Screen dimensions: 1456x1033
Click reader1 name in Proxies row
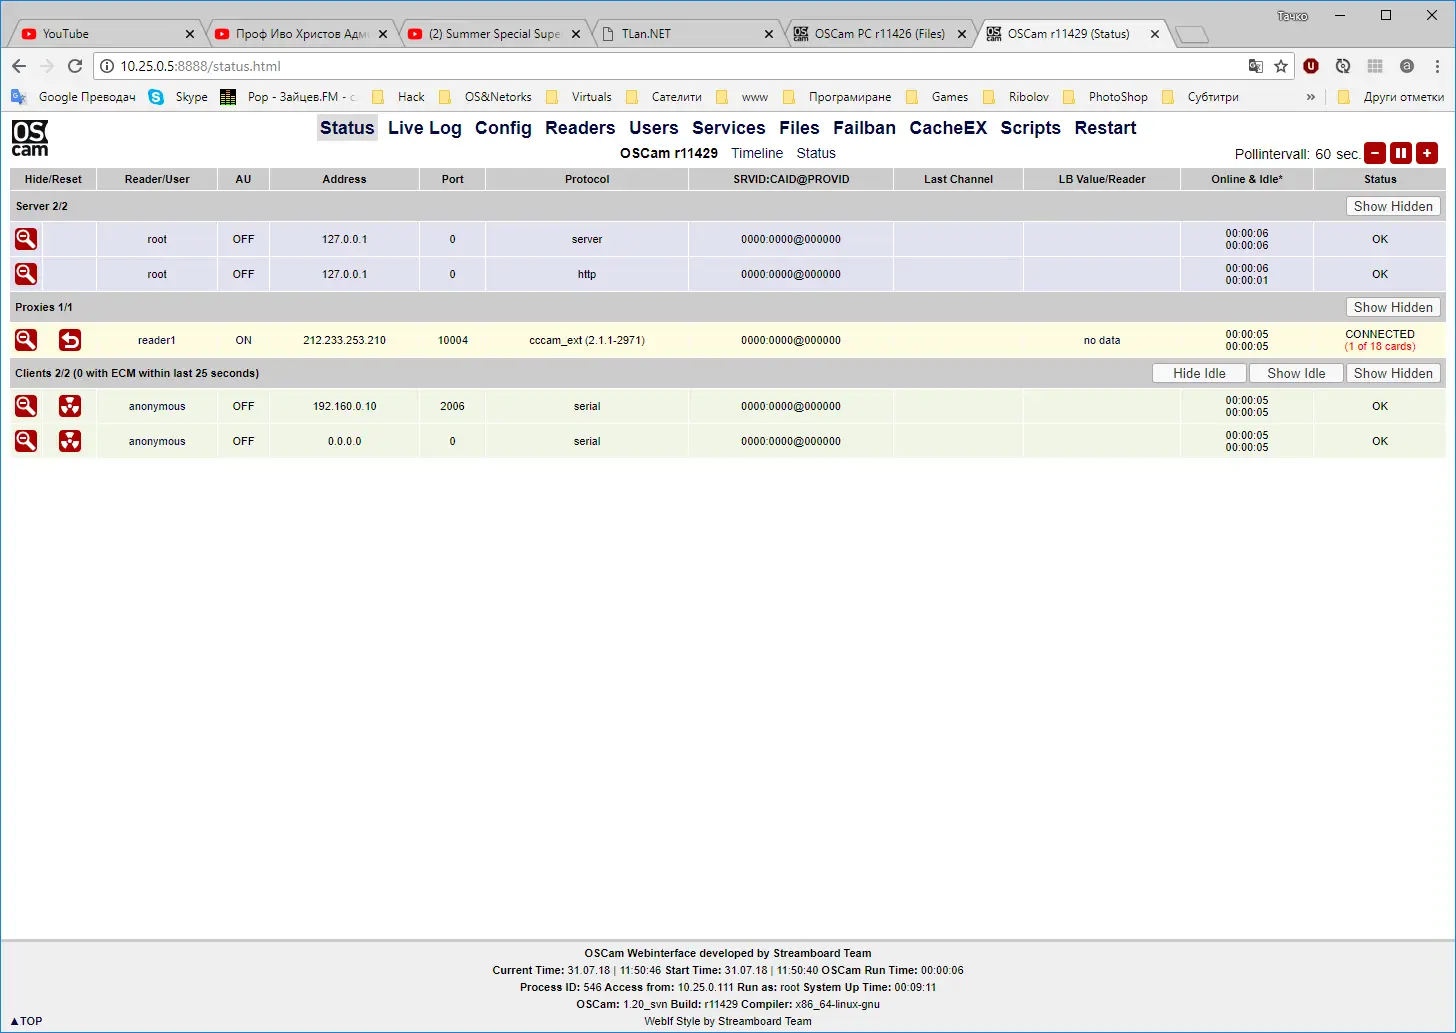tap(157, 340)
